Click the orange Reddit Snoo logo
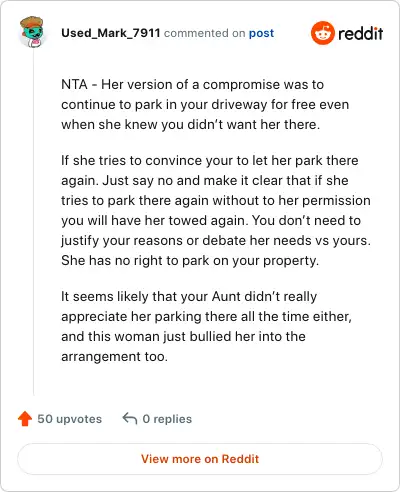This screenshot has width=400, height=492. (x=322, y=33)
